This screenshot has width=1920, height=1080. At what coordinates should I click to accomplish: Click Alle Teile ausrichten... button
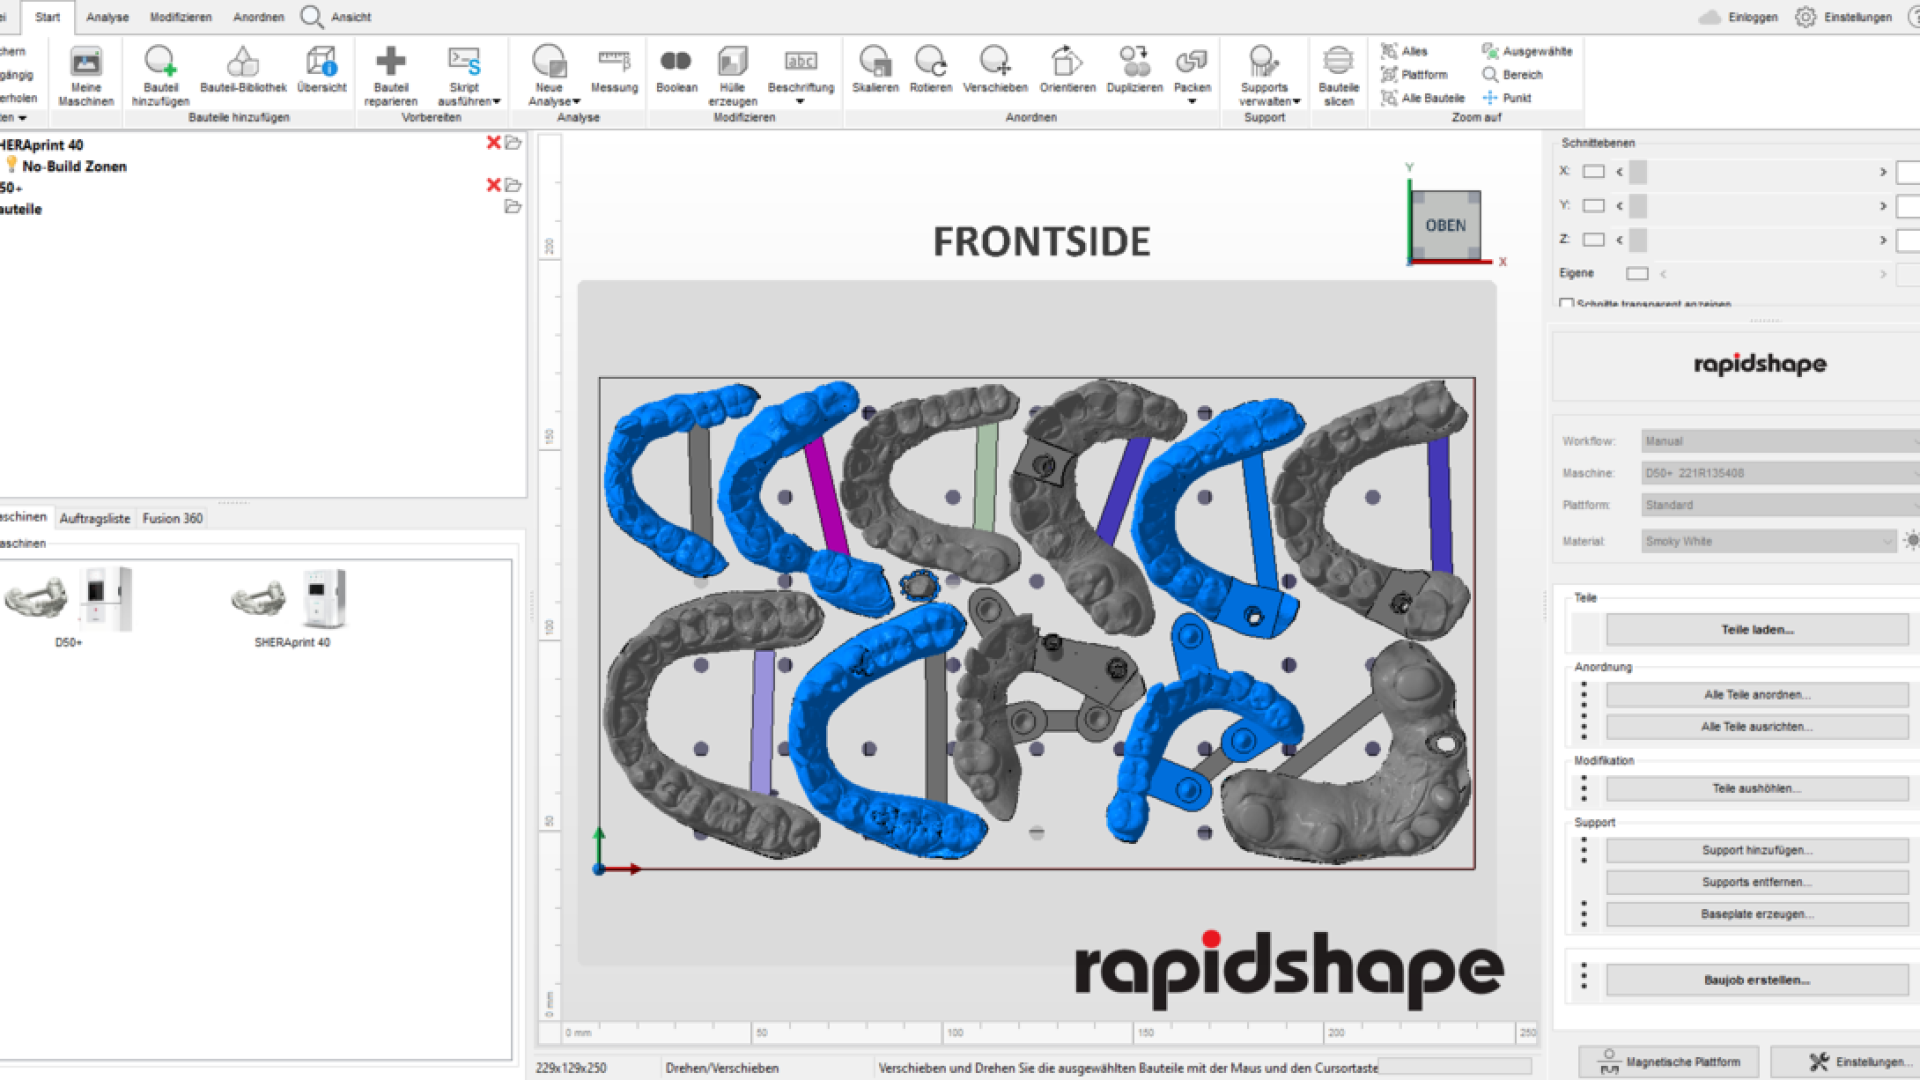(x=1757, y=727)
